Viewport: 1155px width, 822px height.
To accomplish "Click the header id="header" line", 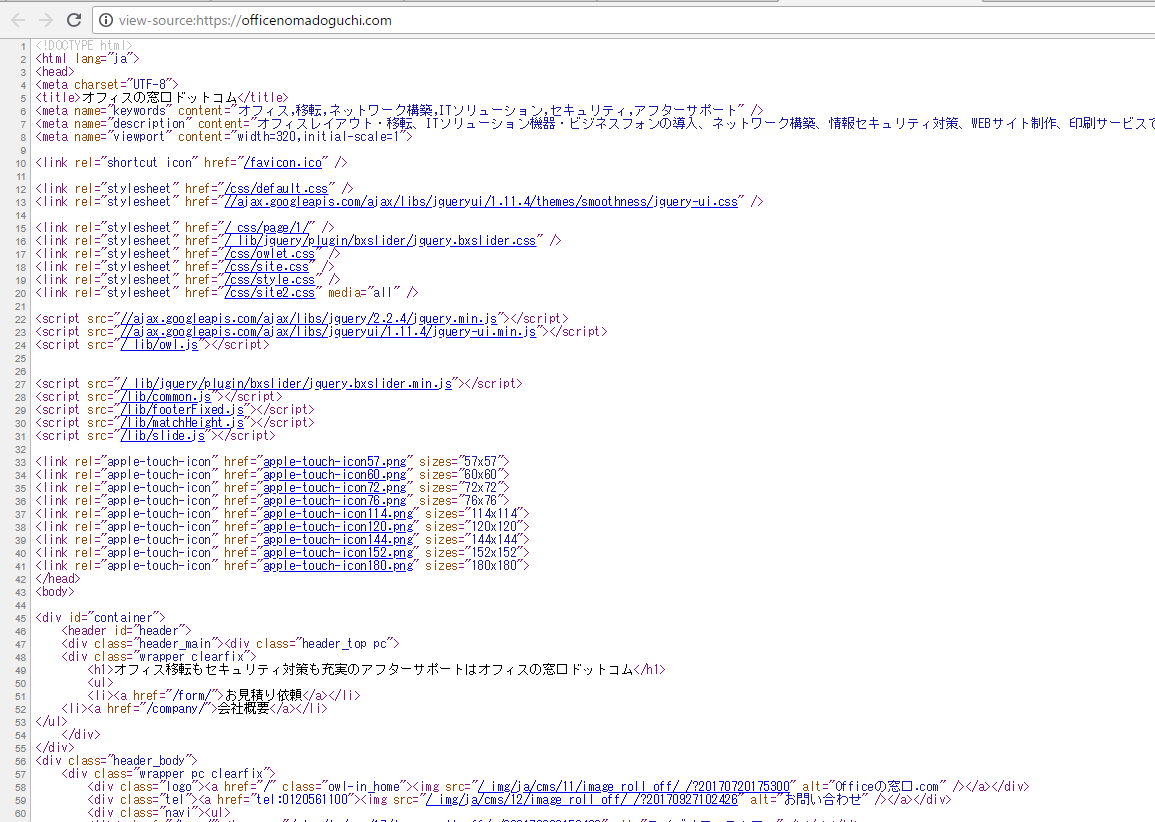I will coord(126,631).
